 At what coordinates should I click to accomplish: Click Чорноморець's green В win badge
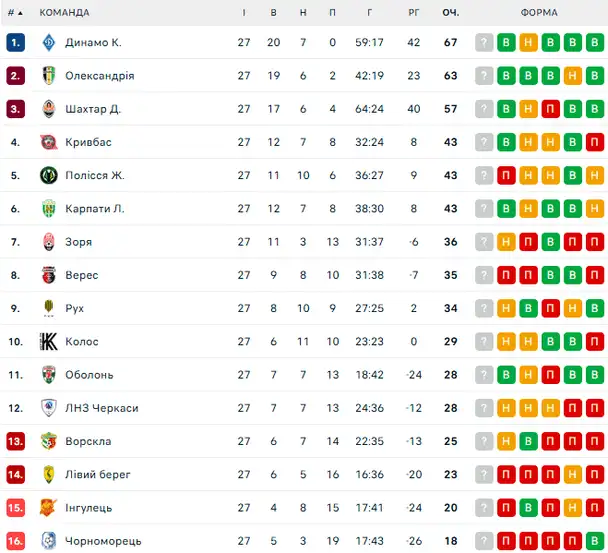tap(594, 541)
